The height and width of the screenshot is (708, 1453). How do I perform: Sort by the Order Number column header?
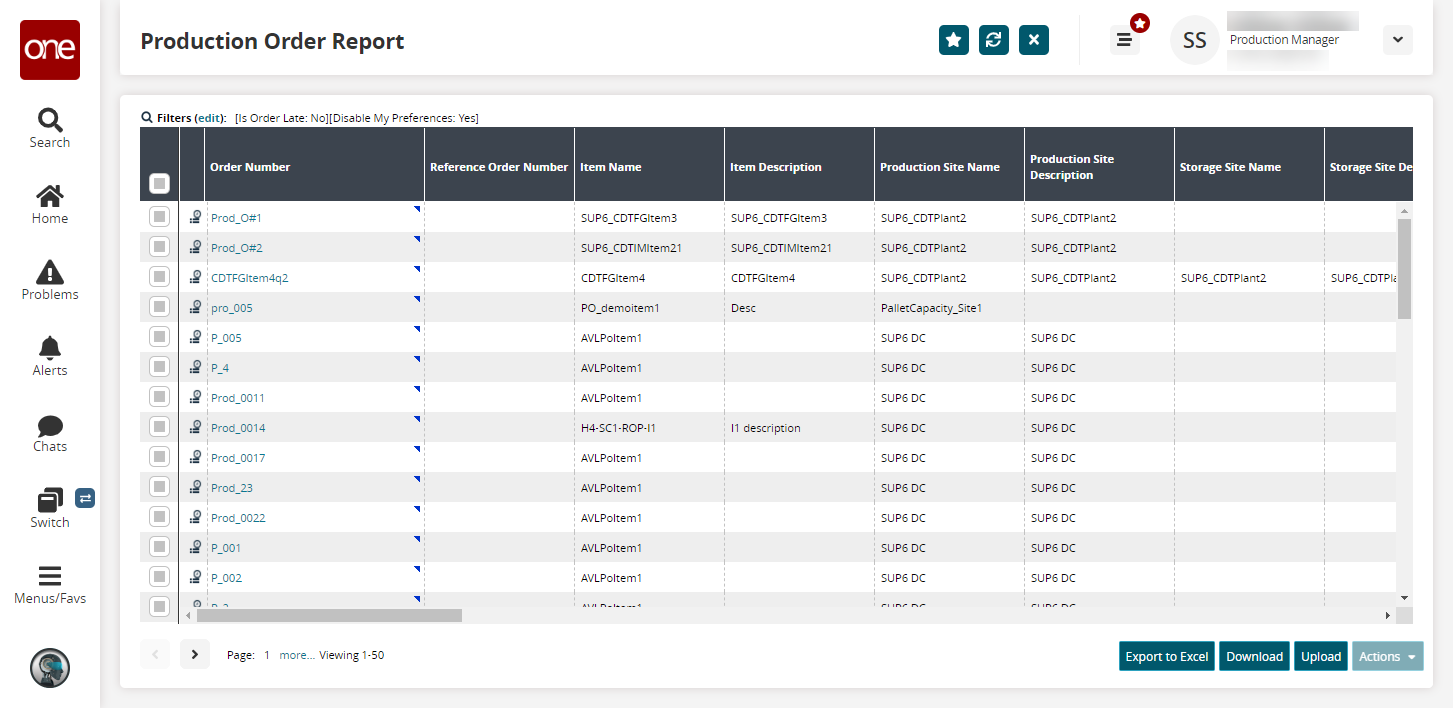[x=250, y=167]
